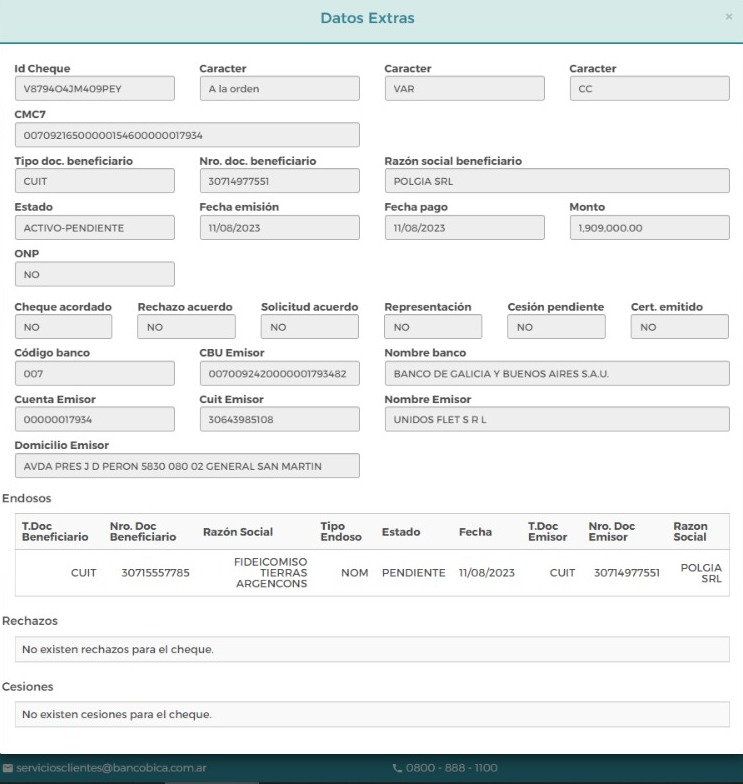The width and height of the screenshot is (743, 784).
Task: Click 'No existen cesiones para el cheque.'
Action: click(117, 714)
